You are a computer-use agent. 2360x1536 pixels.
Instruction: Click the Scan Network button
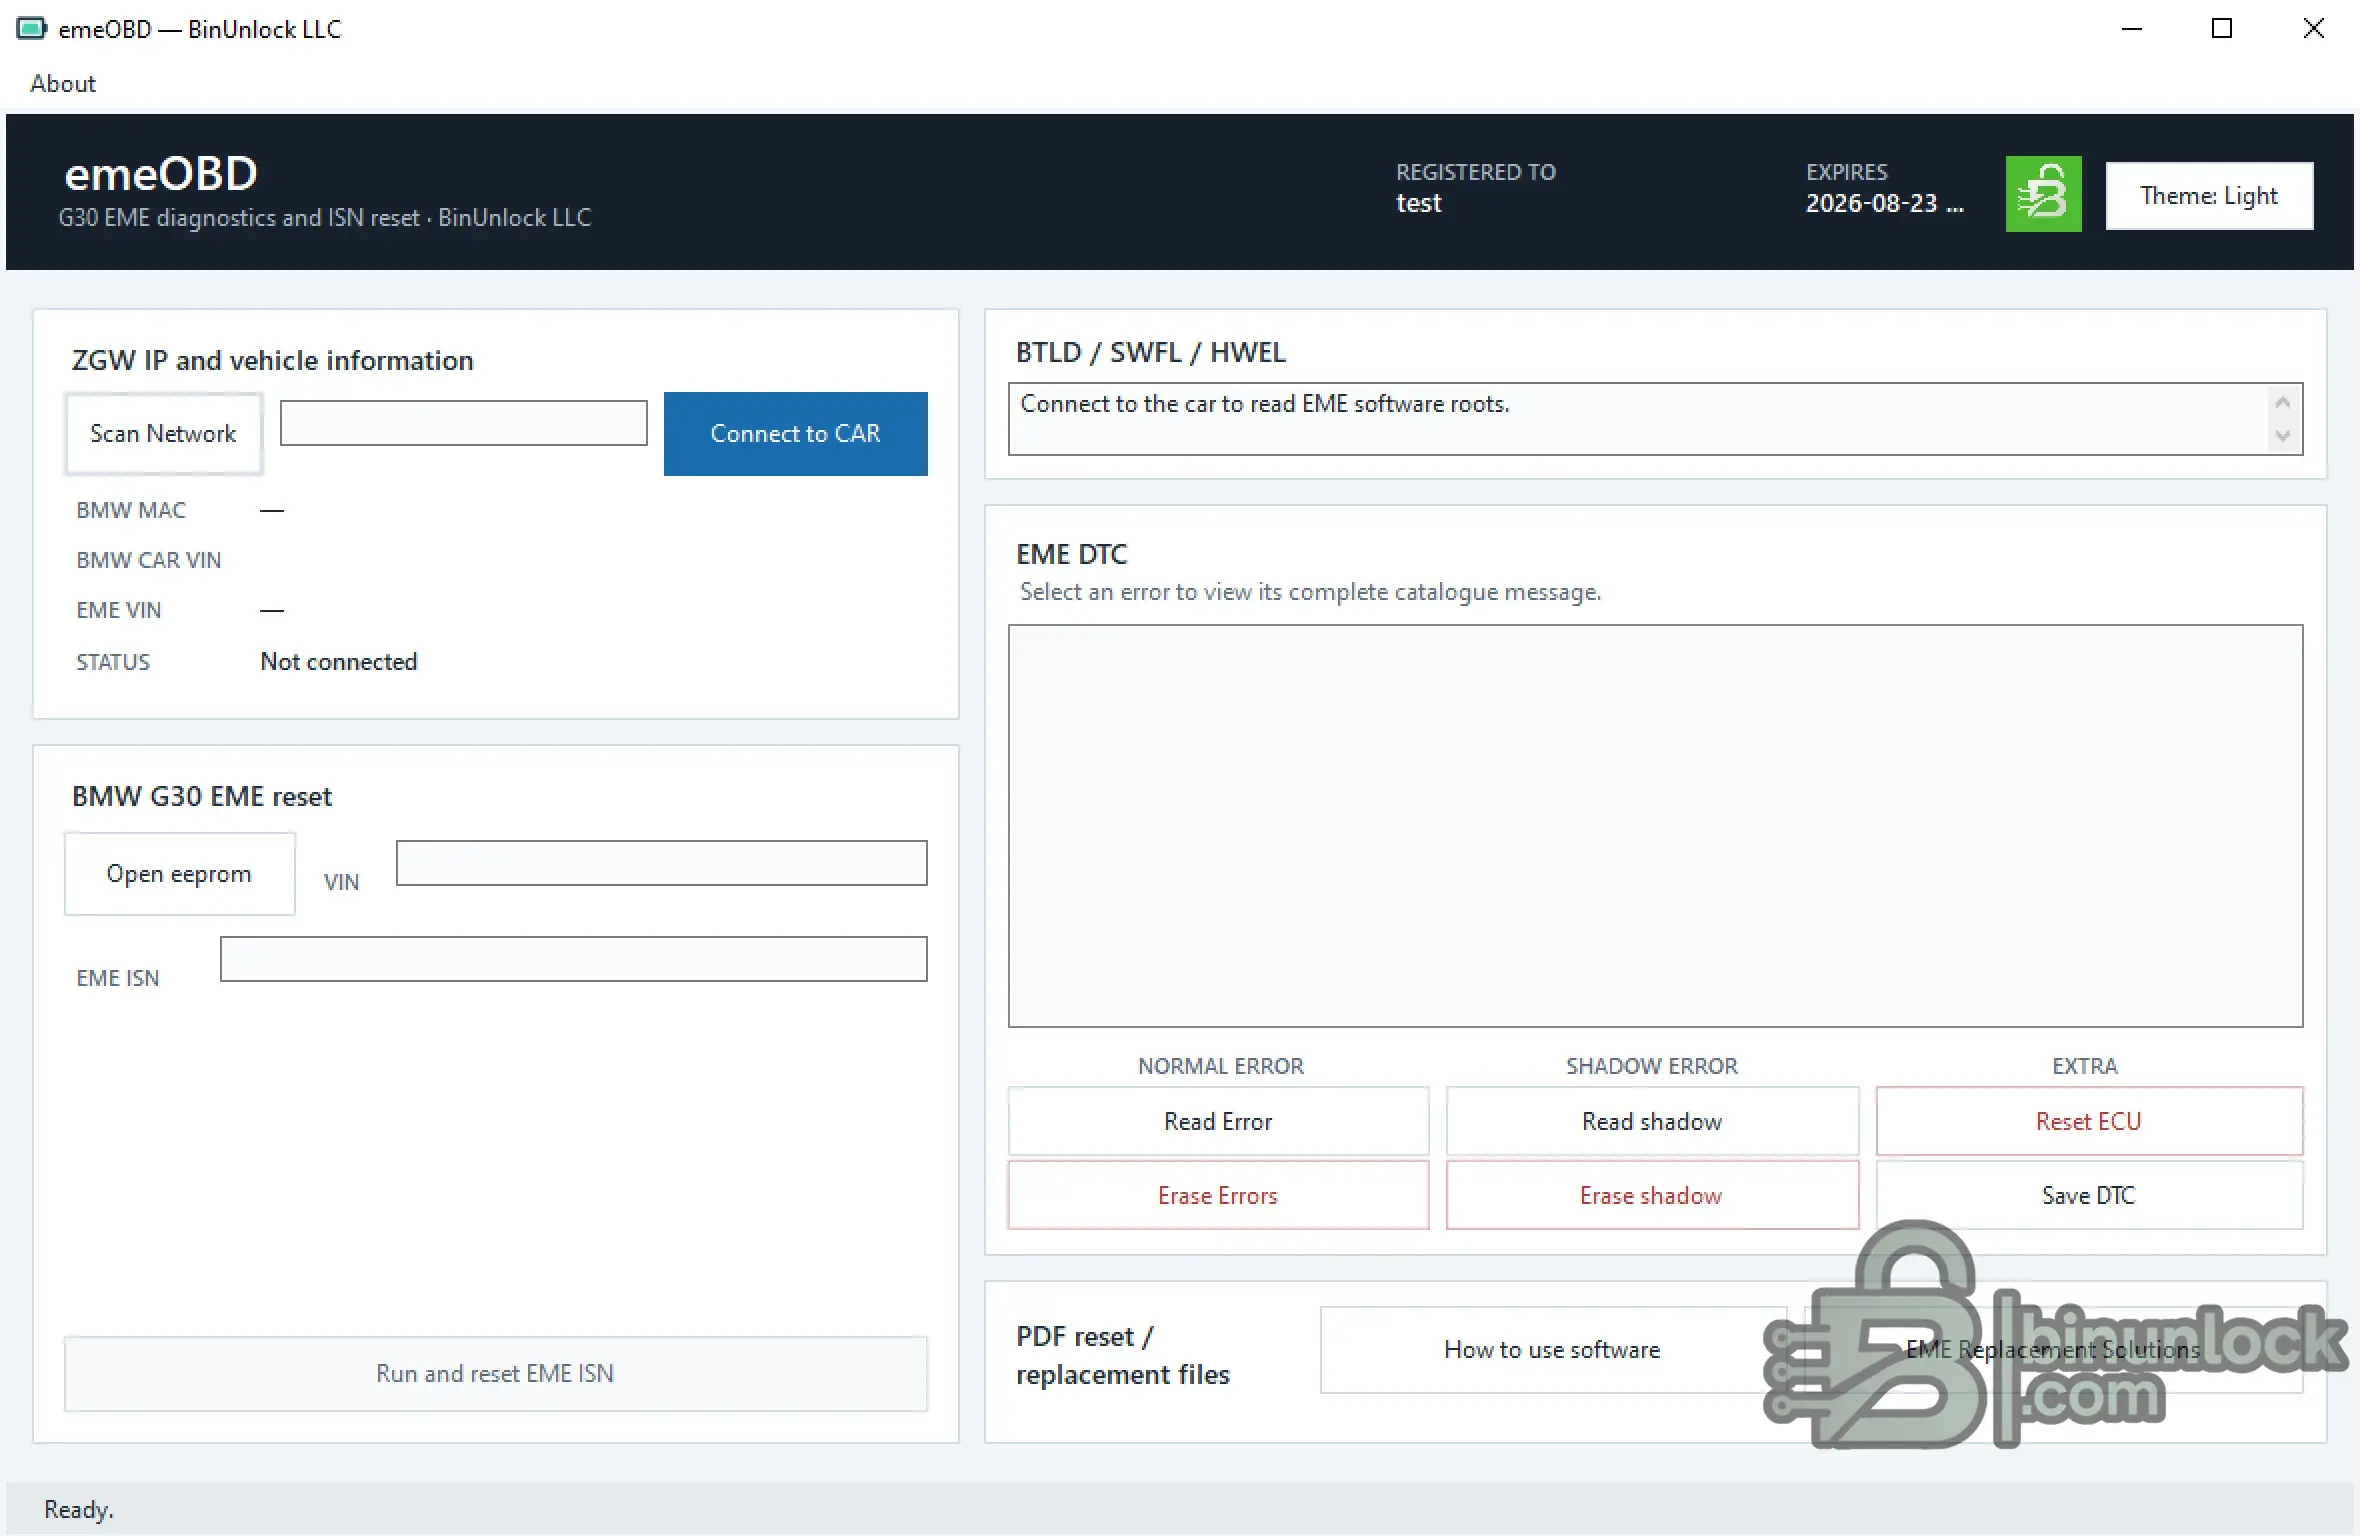pyautogui.click(x=163, y=433)
